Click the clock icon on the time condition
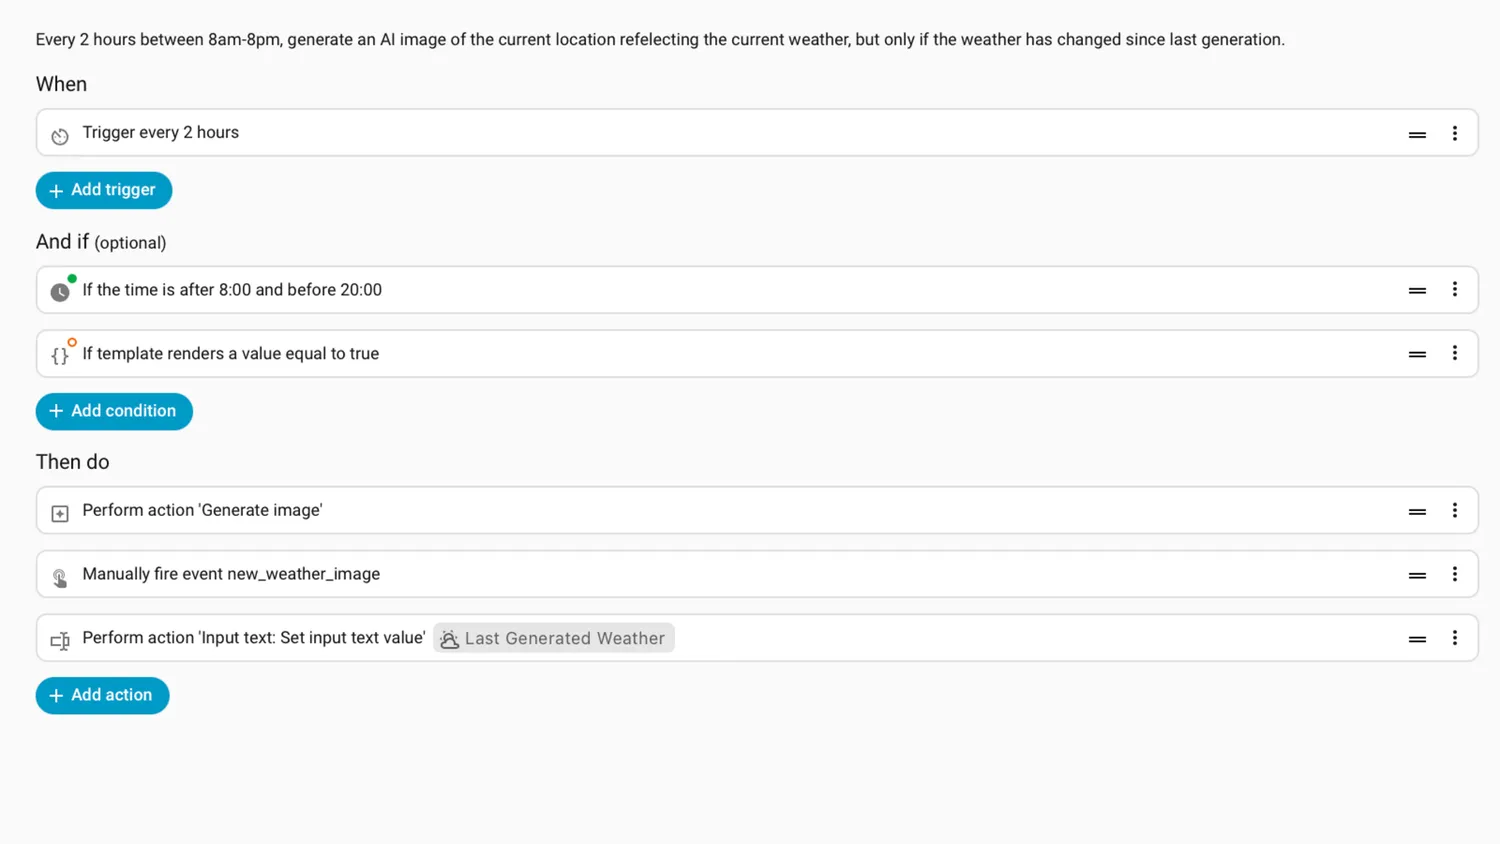The image size is (1500, 844). pyautogui.click(x=60, y=292)
